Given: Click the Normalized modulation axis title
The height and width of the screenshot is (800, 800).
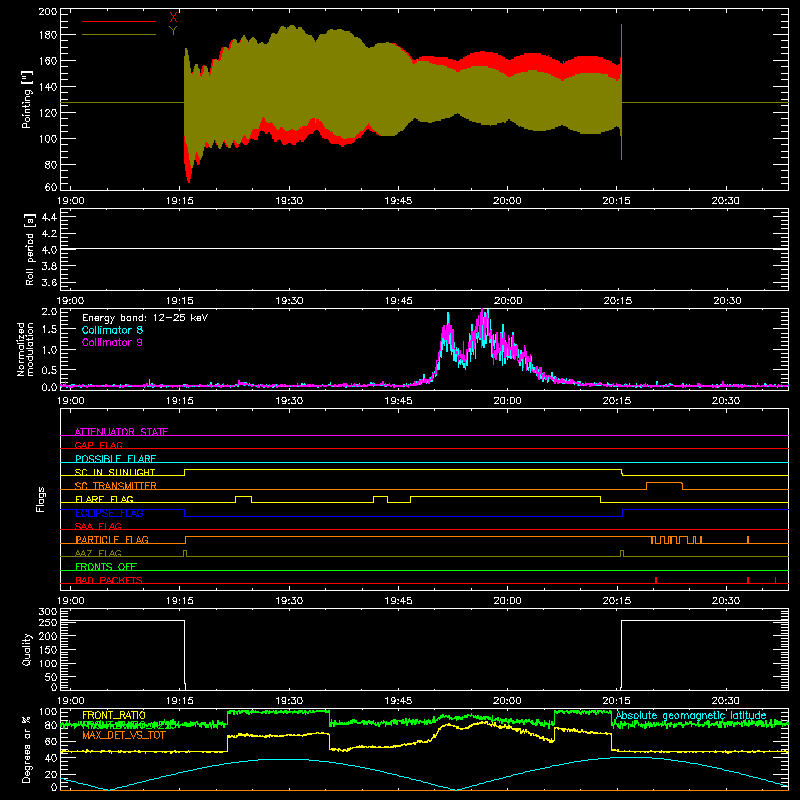Looking at the screenshot, I should (x=25, y=349).
